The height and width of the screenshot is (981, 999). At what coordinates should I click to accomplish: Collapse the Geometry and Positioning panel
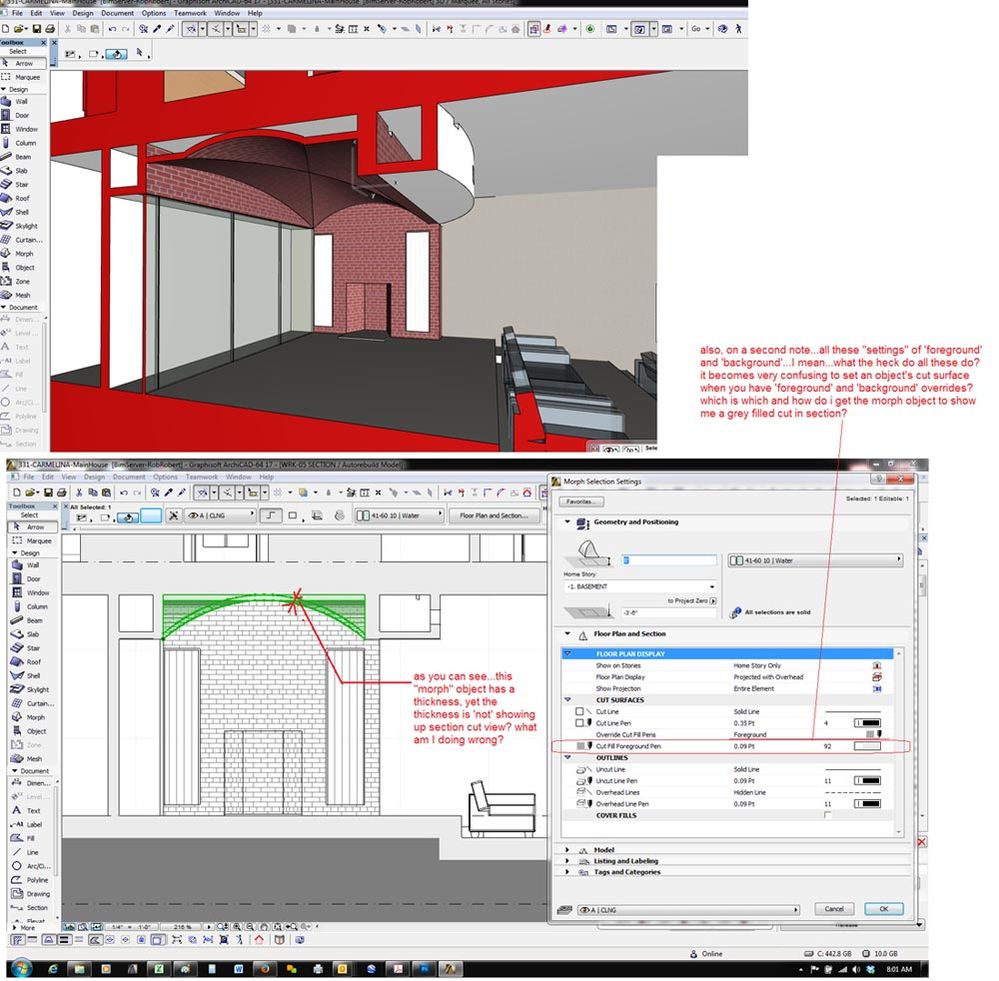pyautogui.click(x=567, y=522)
